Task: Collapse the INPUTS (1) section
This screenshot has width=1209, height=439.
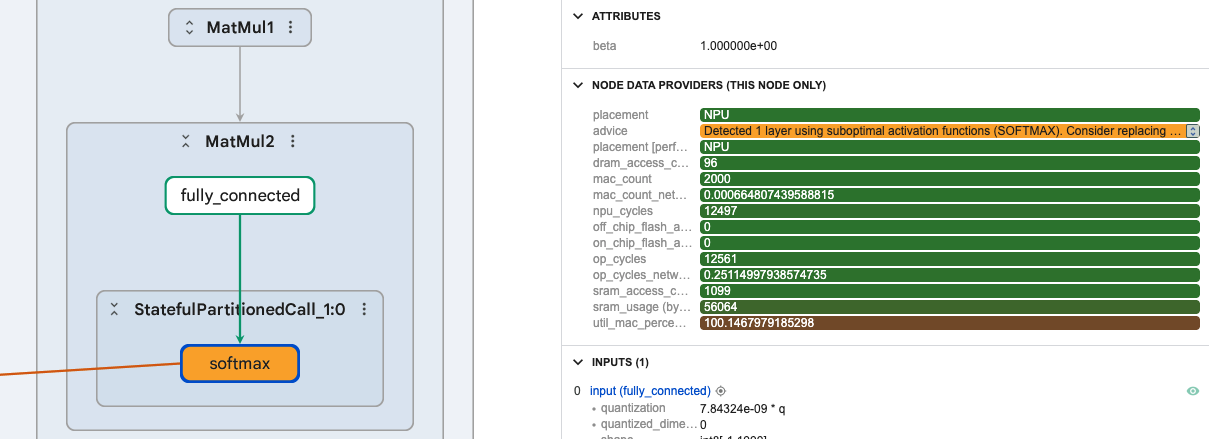Action: (x=577, y=362)
